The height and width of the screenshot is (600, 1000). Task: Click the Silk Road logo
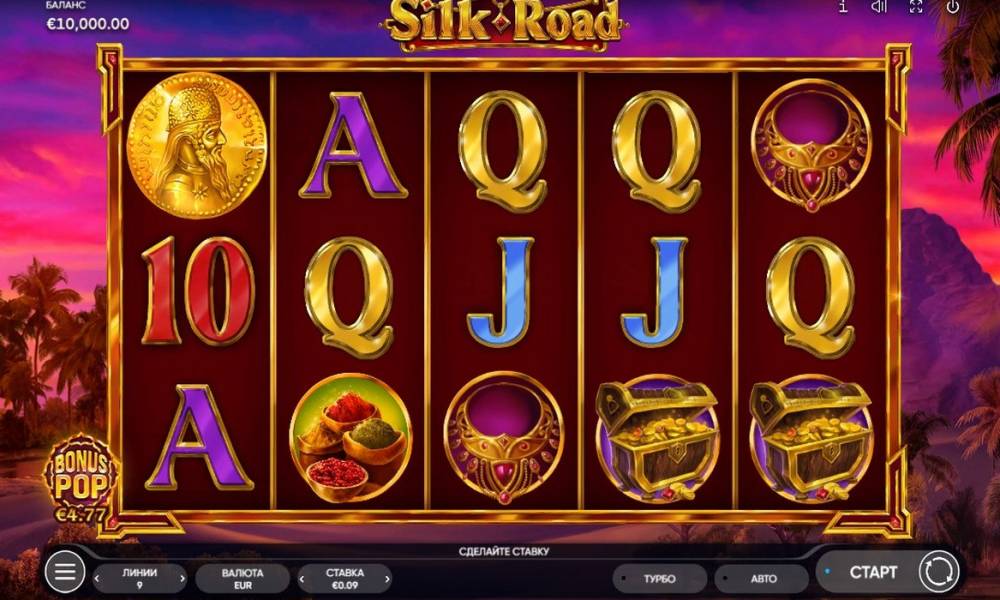504,24
